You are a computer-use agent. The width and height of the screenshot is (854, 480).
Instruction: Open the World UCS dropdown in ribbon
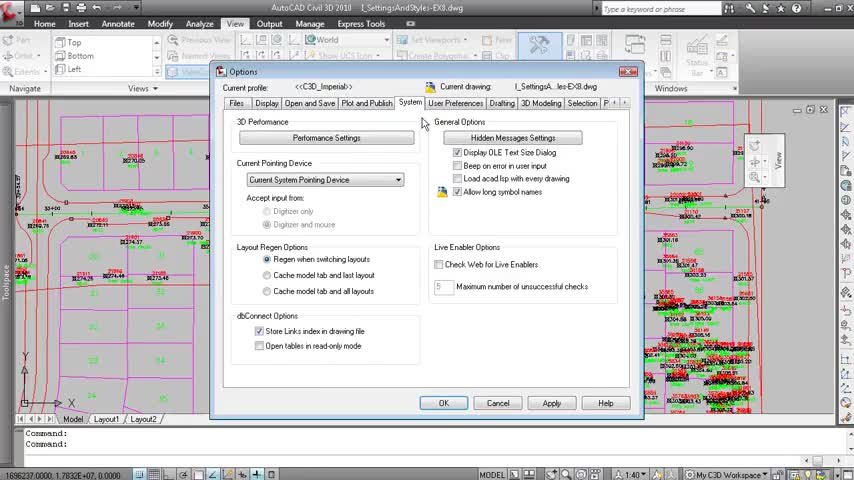[x=347, y=40]
